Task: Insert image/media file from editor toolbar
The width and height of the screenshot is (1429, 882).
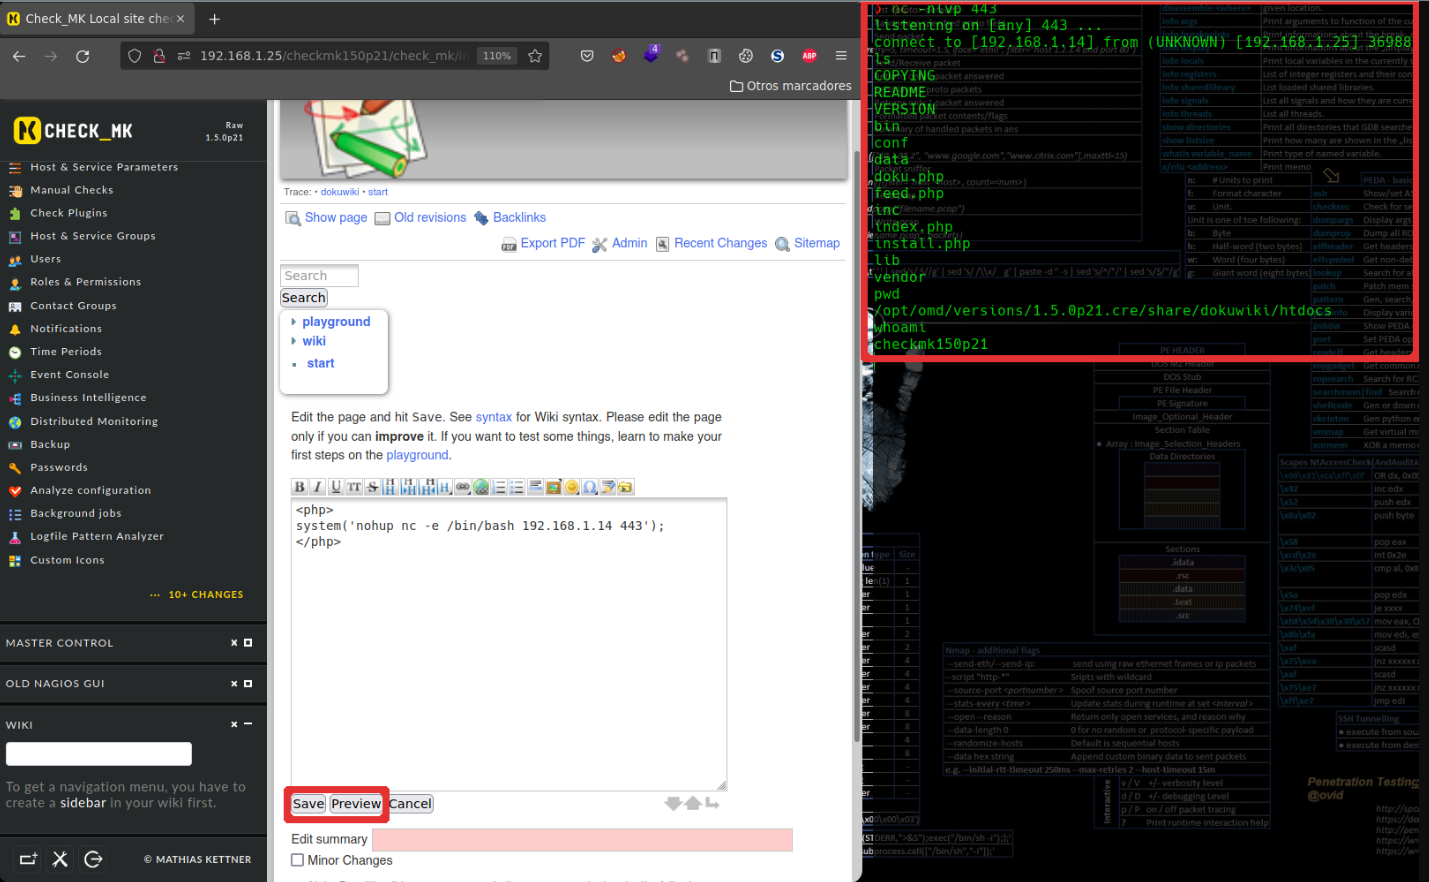Action: [x=554, y=487]
